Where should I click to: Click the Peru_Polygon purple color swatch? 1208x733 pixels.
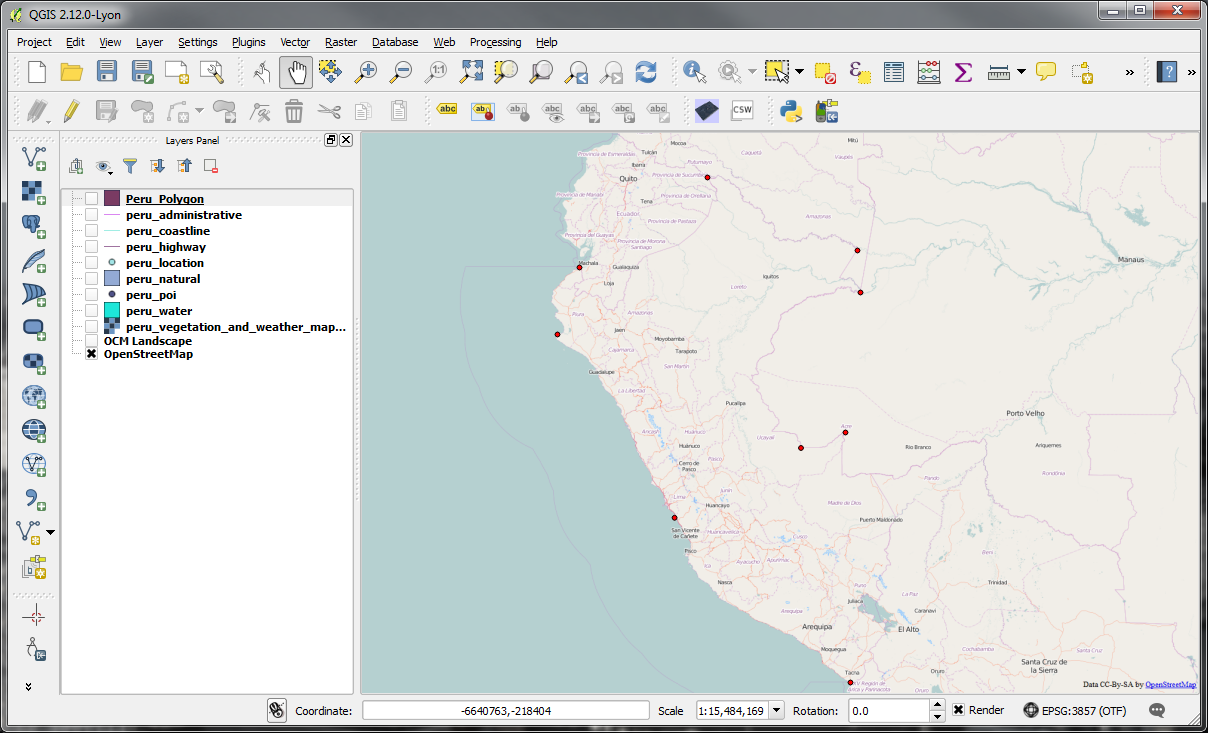click(112, 199)
